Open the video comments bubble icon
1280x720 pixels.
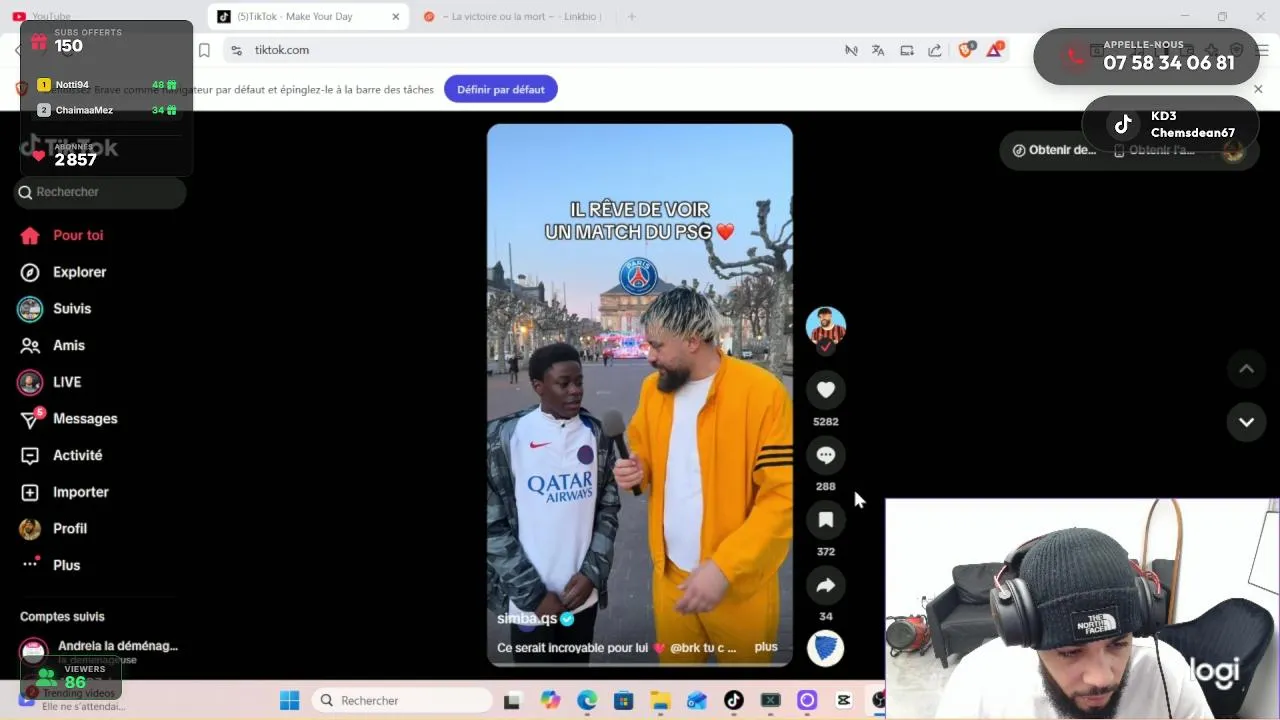coord(825,455)
